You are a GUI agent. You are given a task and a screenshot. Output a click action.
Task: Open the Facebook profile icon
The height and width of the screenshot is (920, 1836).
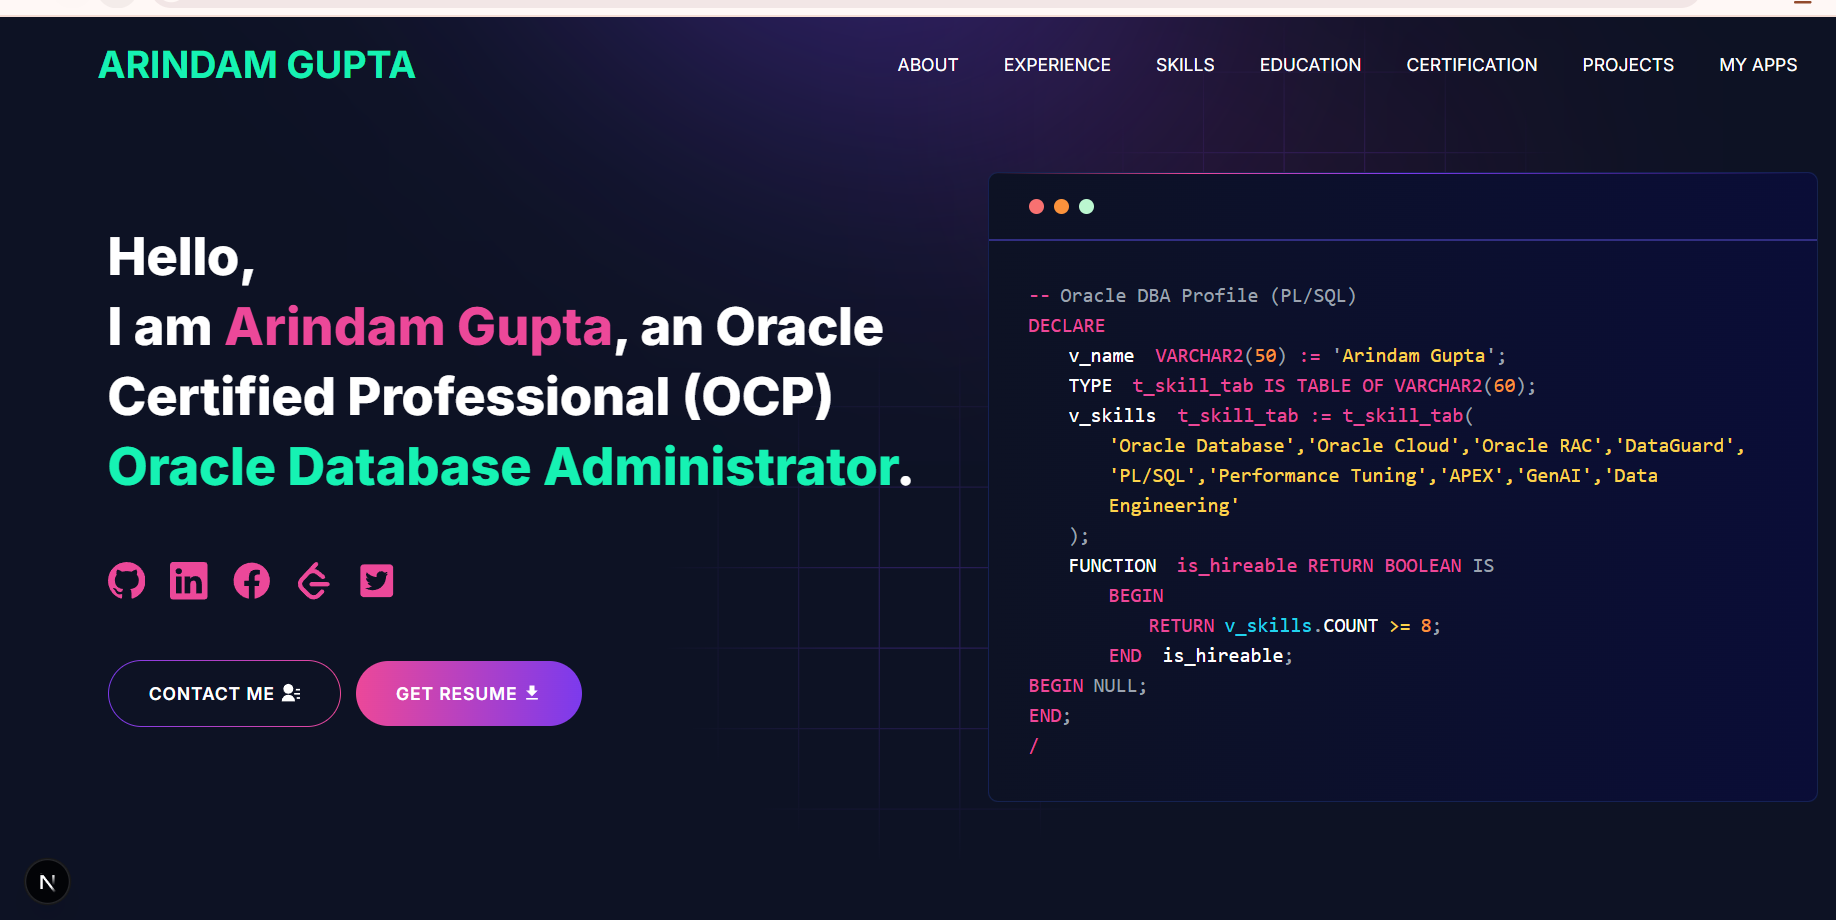click(x=251, y=581)
